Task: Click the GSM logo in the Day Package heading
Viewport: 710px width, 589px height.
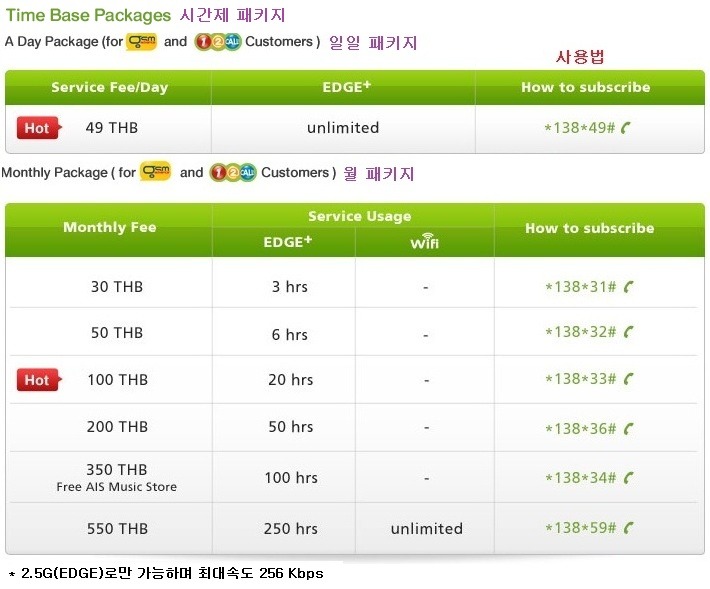Action: pos(142,42)
